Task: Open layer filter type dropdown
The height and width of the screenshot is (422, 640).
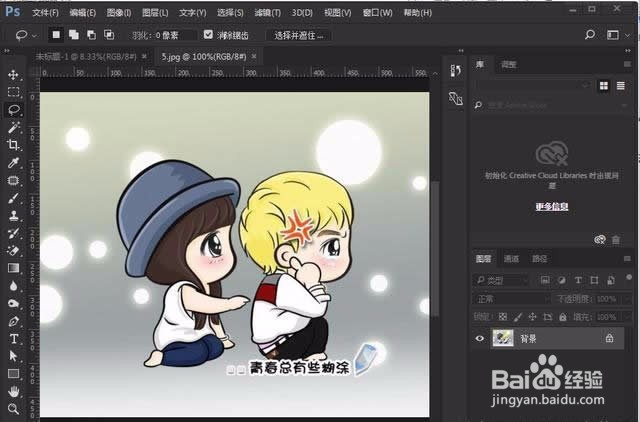Action: click(502, 280)
